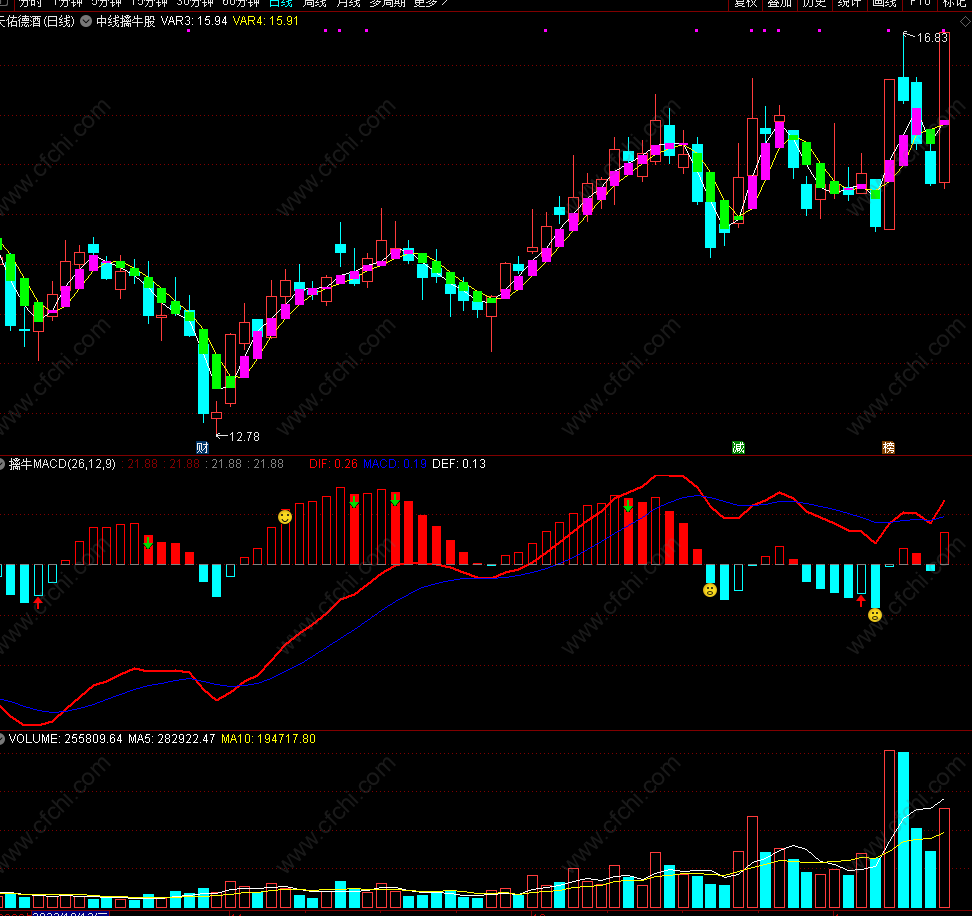The width and height of the screenshot is (972, 916).
Task: Click the VAR4: 15.91 value
Action: [x=266, y=21]
